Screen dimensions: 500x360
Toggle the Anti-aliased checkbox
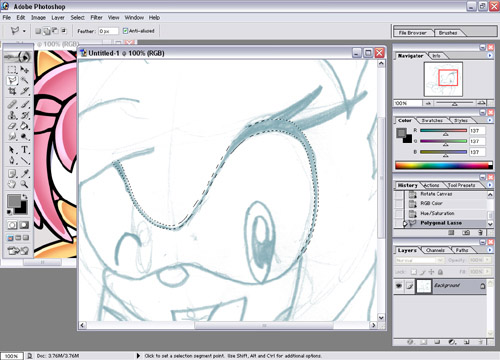[x=125, y=31]
